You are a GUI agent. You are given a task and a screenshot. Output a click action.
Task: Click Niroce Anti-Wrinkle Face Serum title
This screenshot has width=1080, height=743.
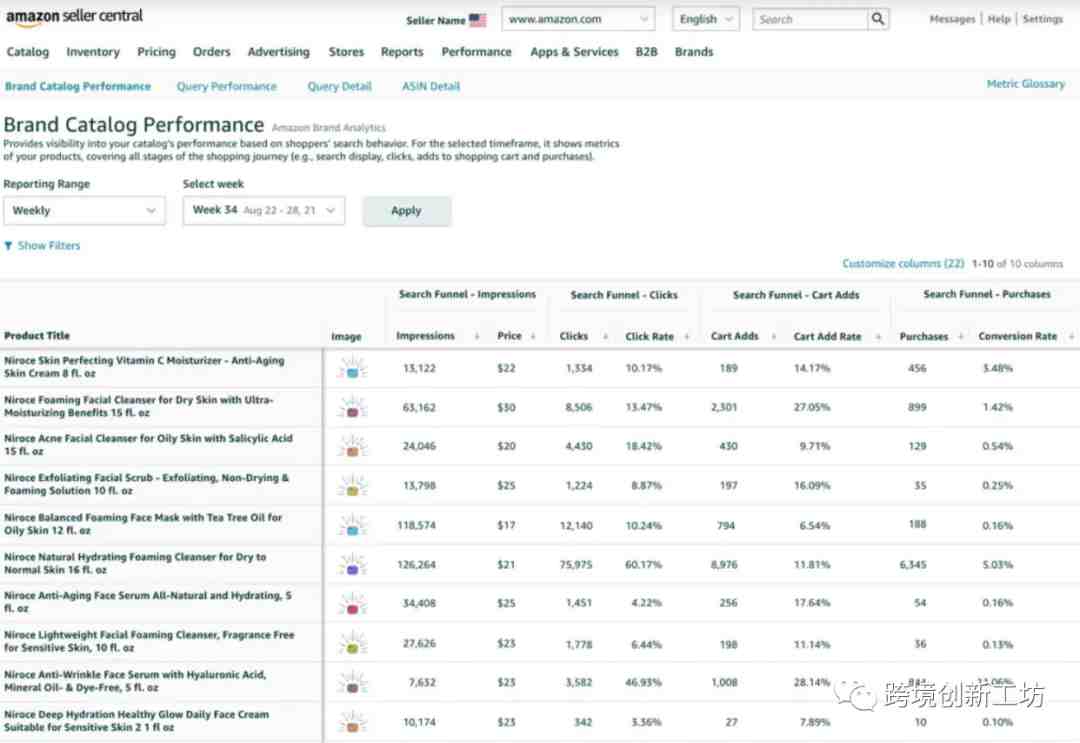click(135, 681)
